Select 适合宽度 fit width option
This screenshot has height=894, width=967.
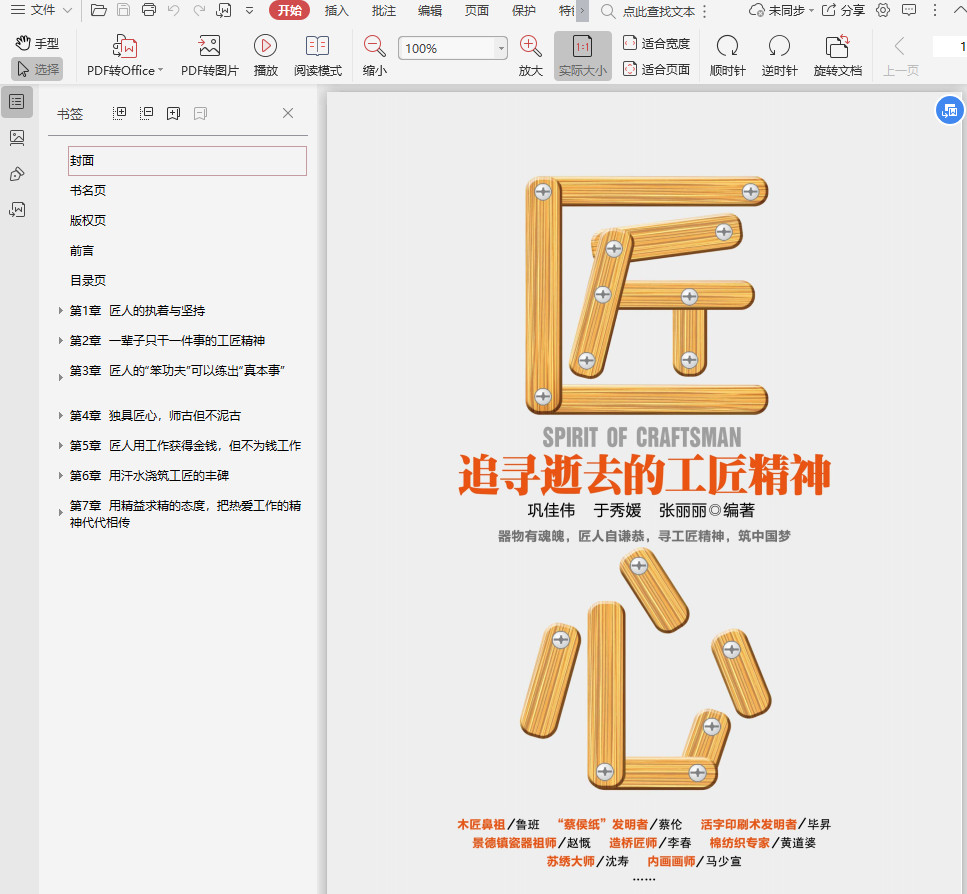coord(657,43)
